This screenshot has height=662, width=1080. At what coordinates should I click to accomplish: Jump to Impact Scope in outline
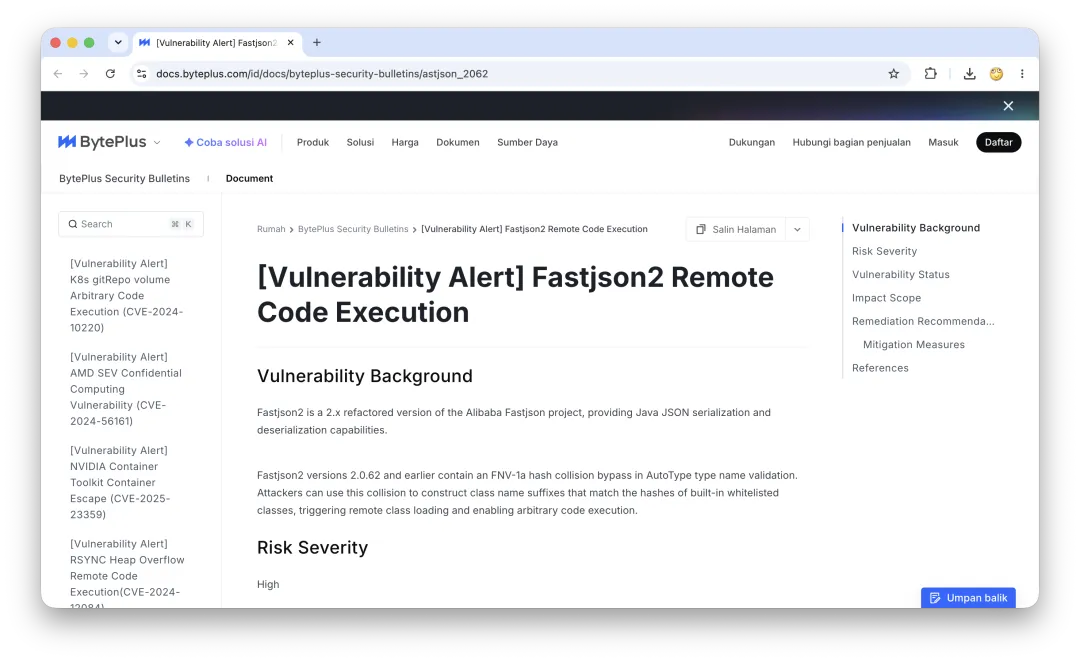(886, 298)
